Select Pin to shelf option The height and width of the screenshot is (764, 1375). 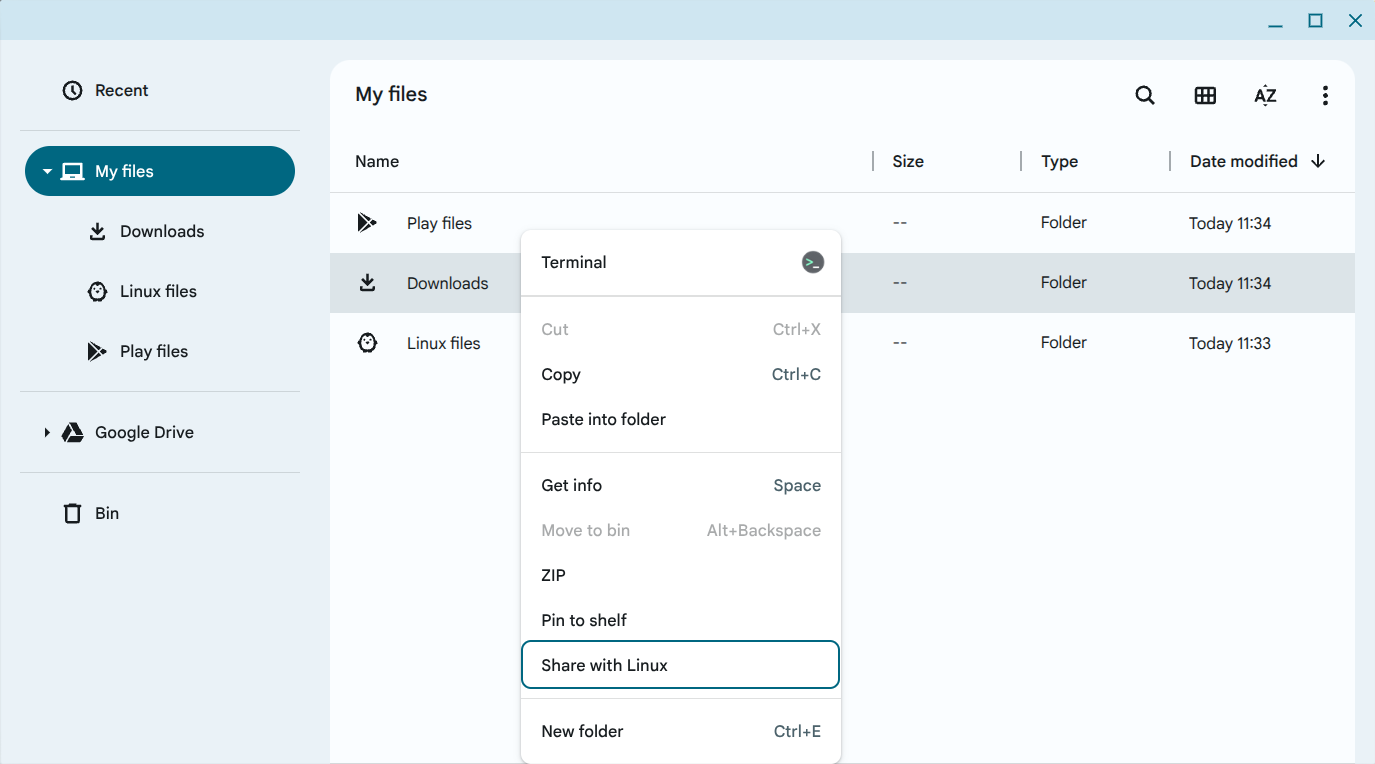[x=584, y=620]
